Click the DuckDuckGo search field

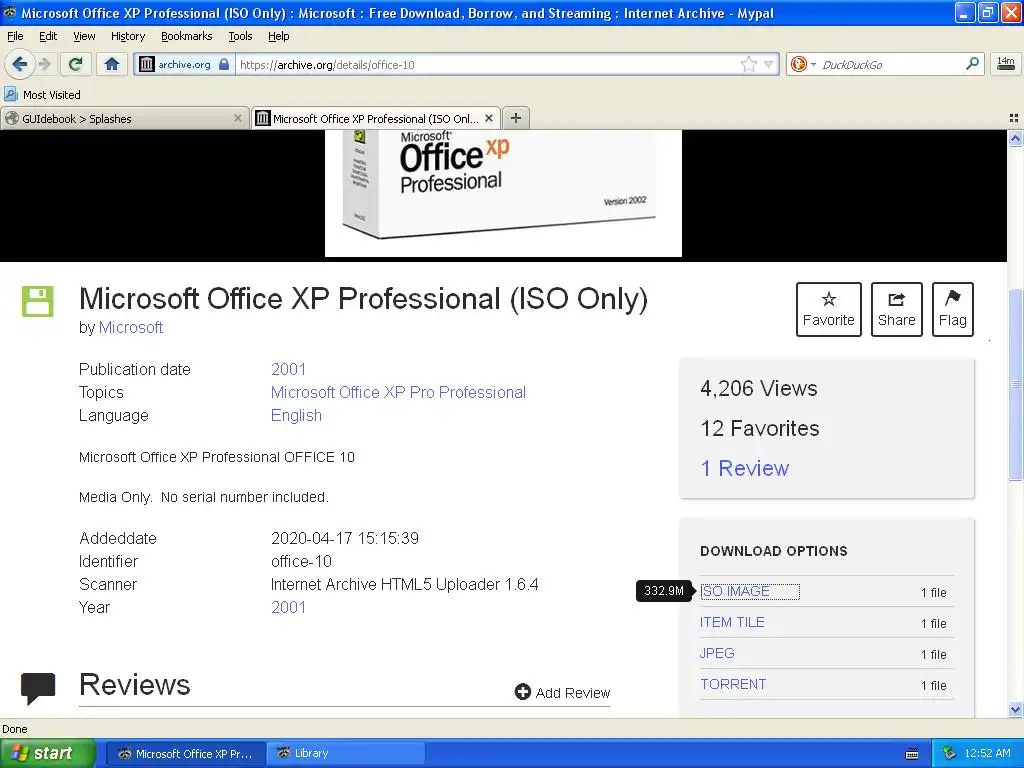point(891,64)
